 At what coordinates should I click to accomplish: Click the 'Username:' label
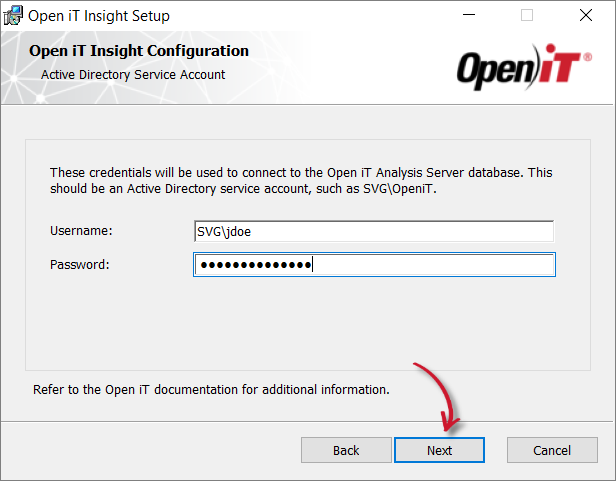pyautogui.click(x=81, y=231)
